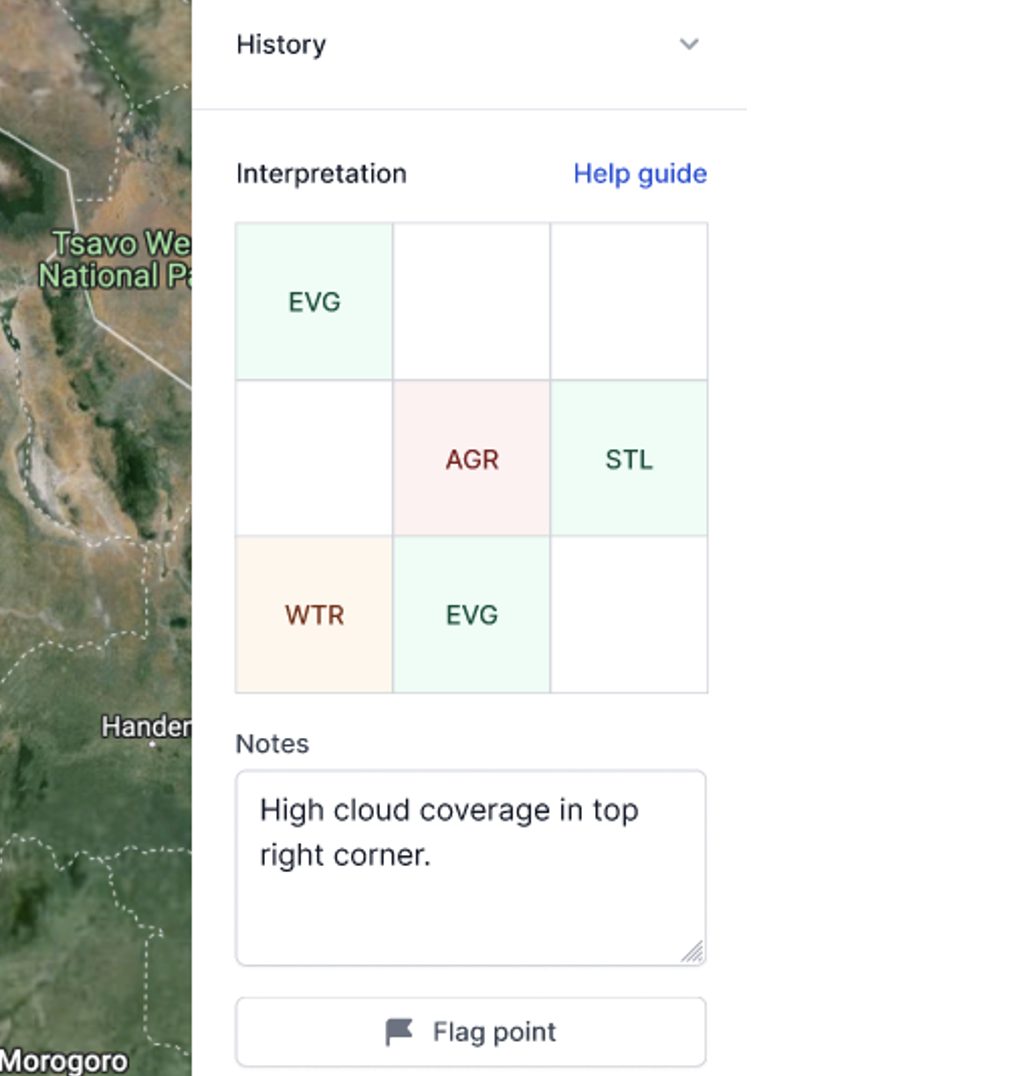Click the empty bottom-right interpretation cell

629,615
